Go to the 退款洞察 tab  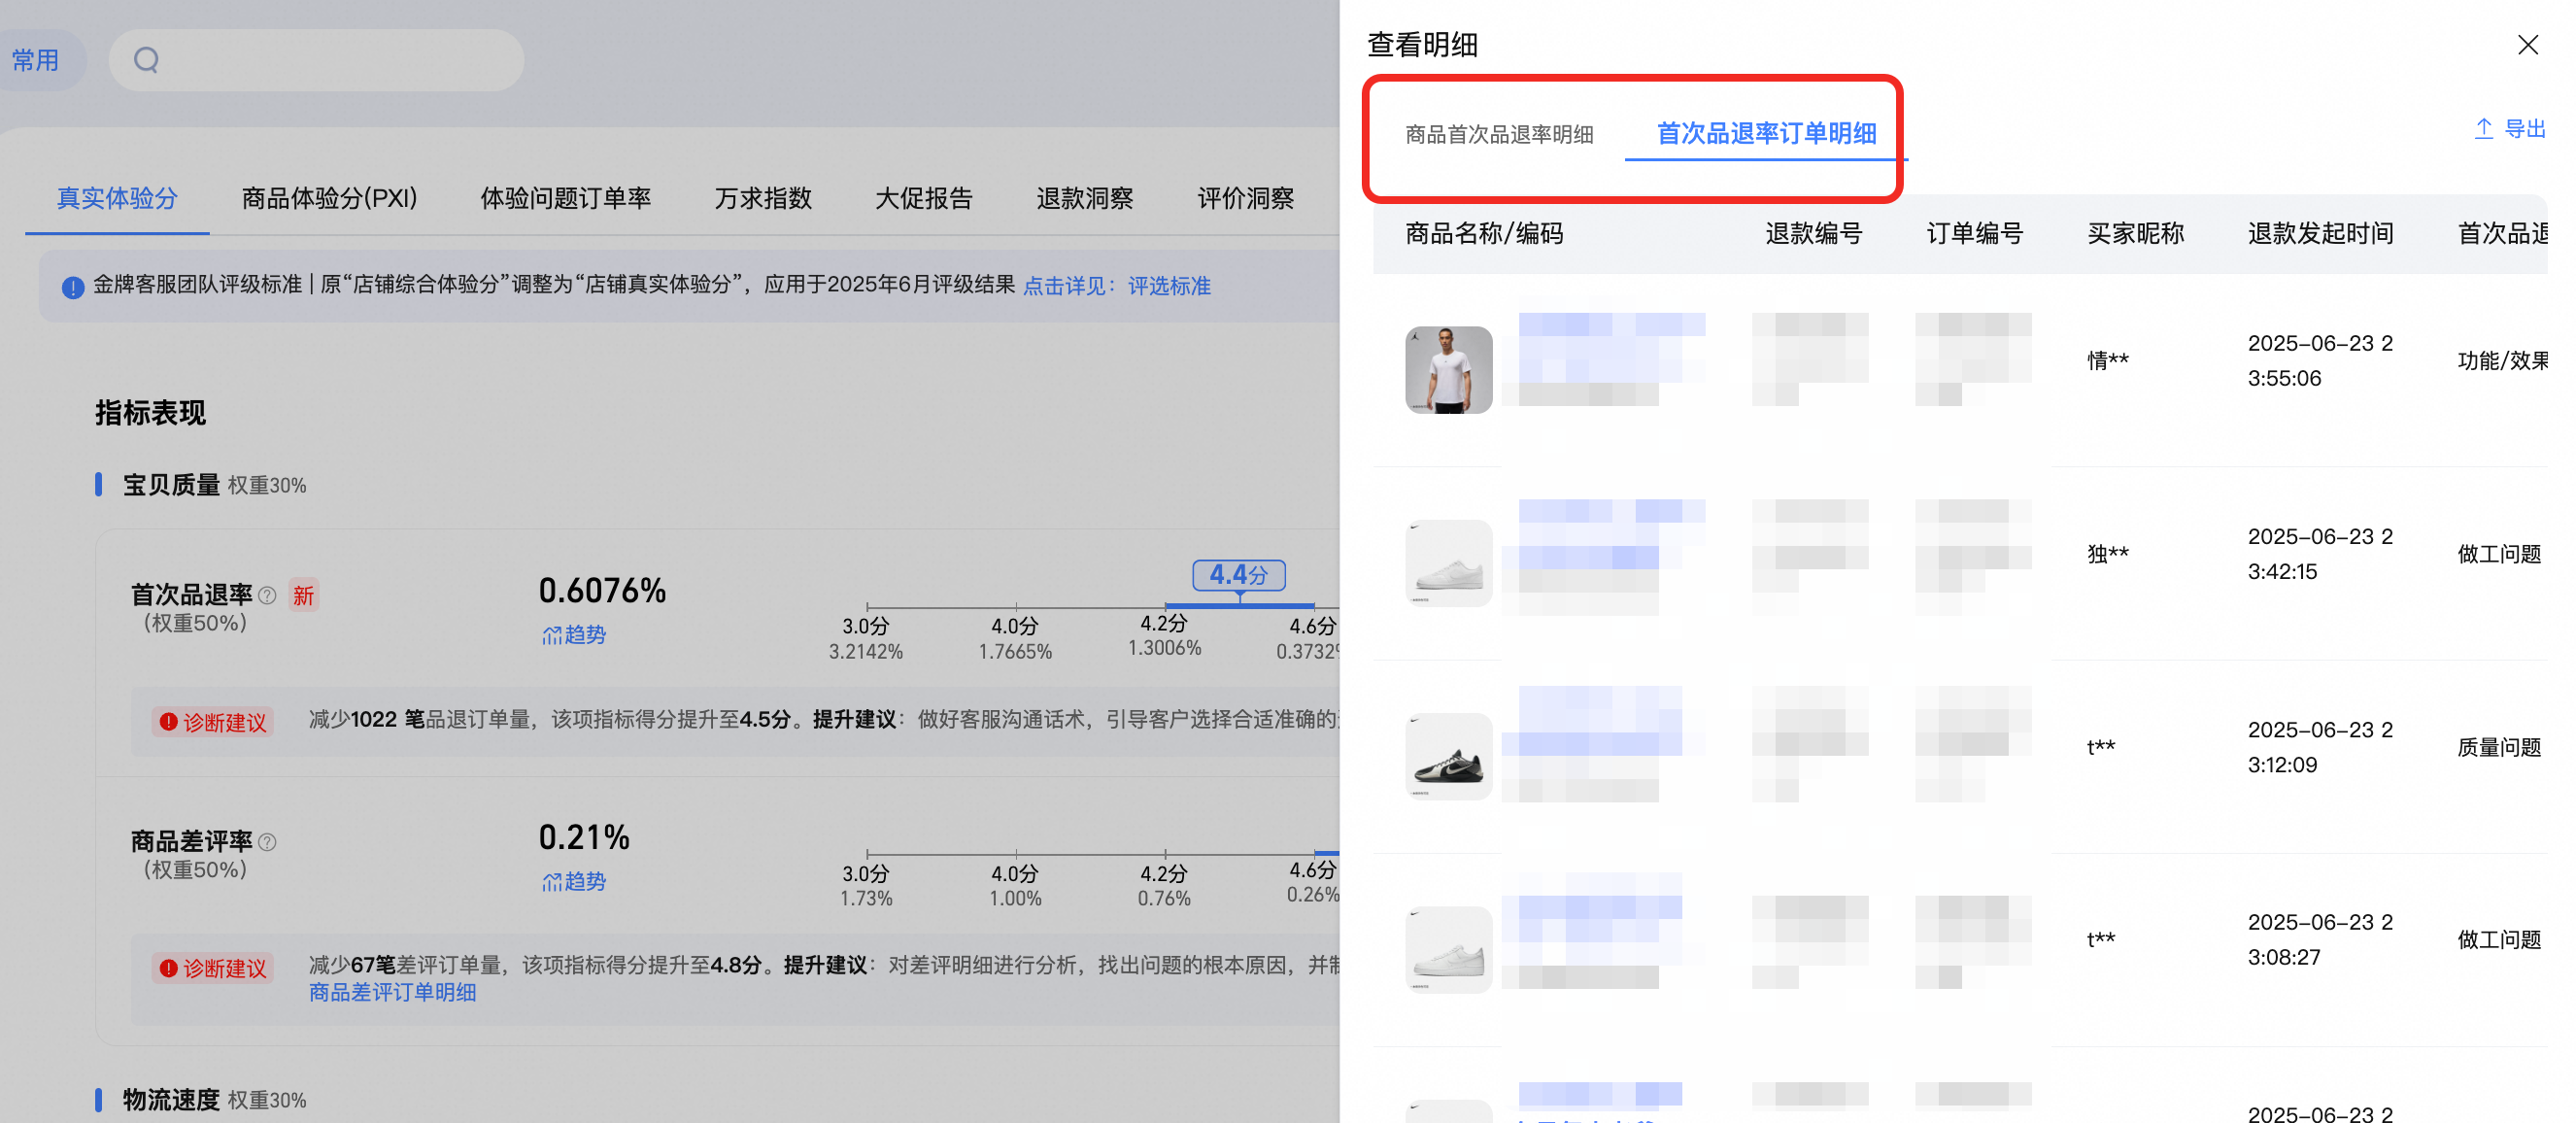[1085, 198]
